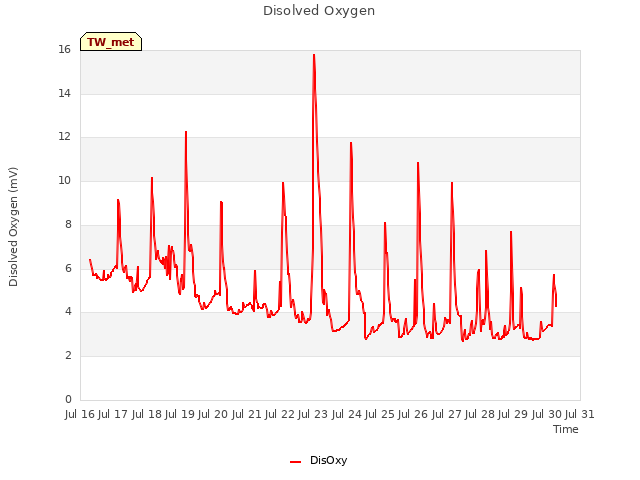Click the y-axis tick value 8
The width and height of the screenshot is (640, 480).
point(68,224)
